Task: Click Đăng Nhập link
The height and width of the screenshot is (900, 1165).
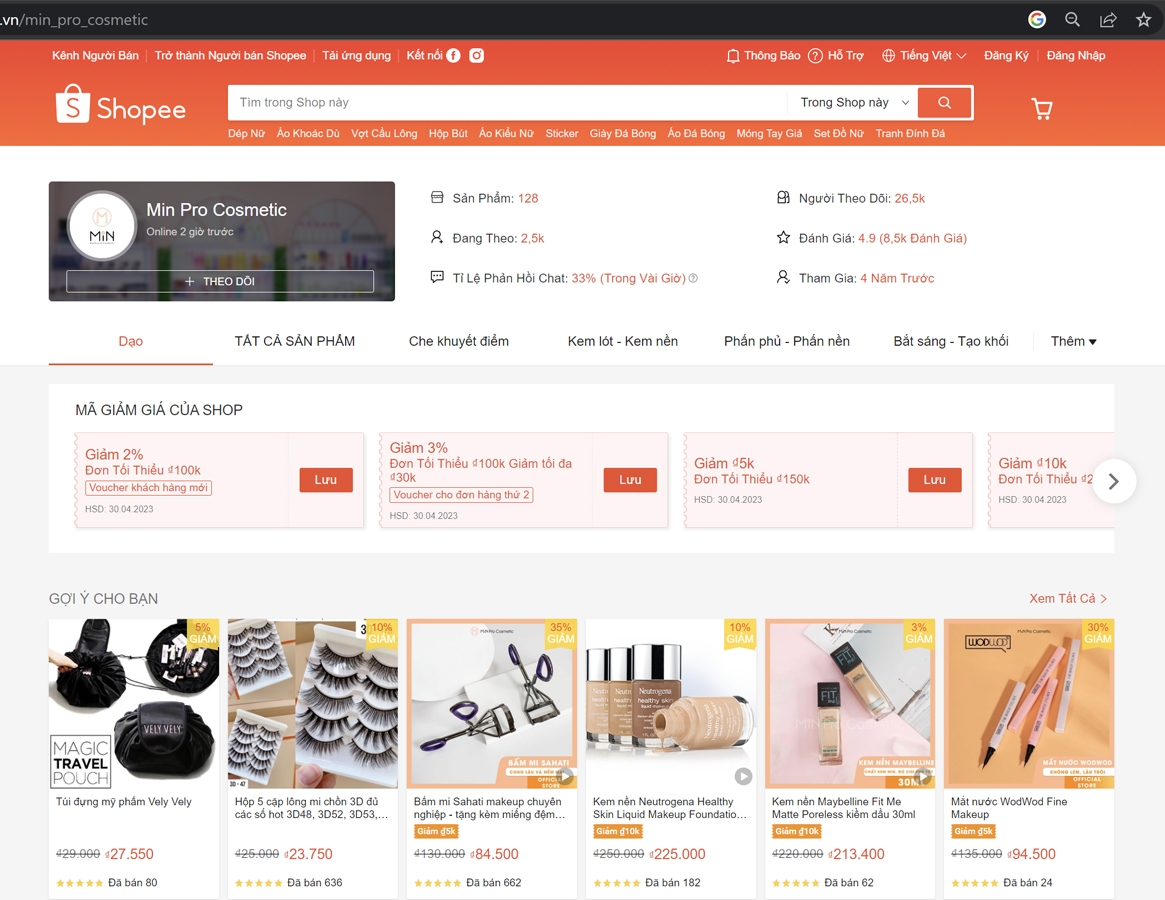Action: tap(1076, 56)
